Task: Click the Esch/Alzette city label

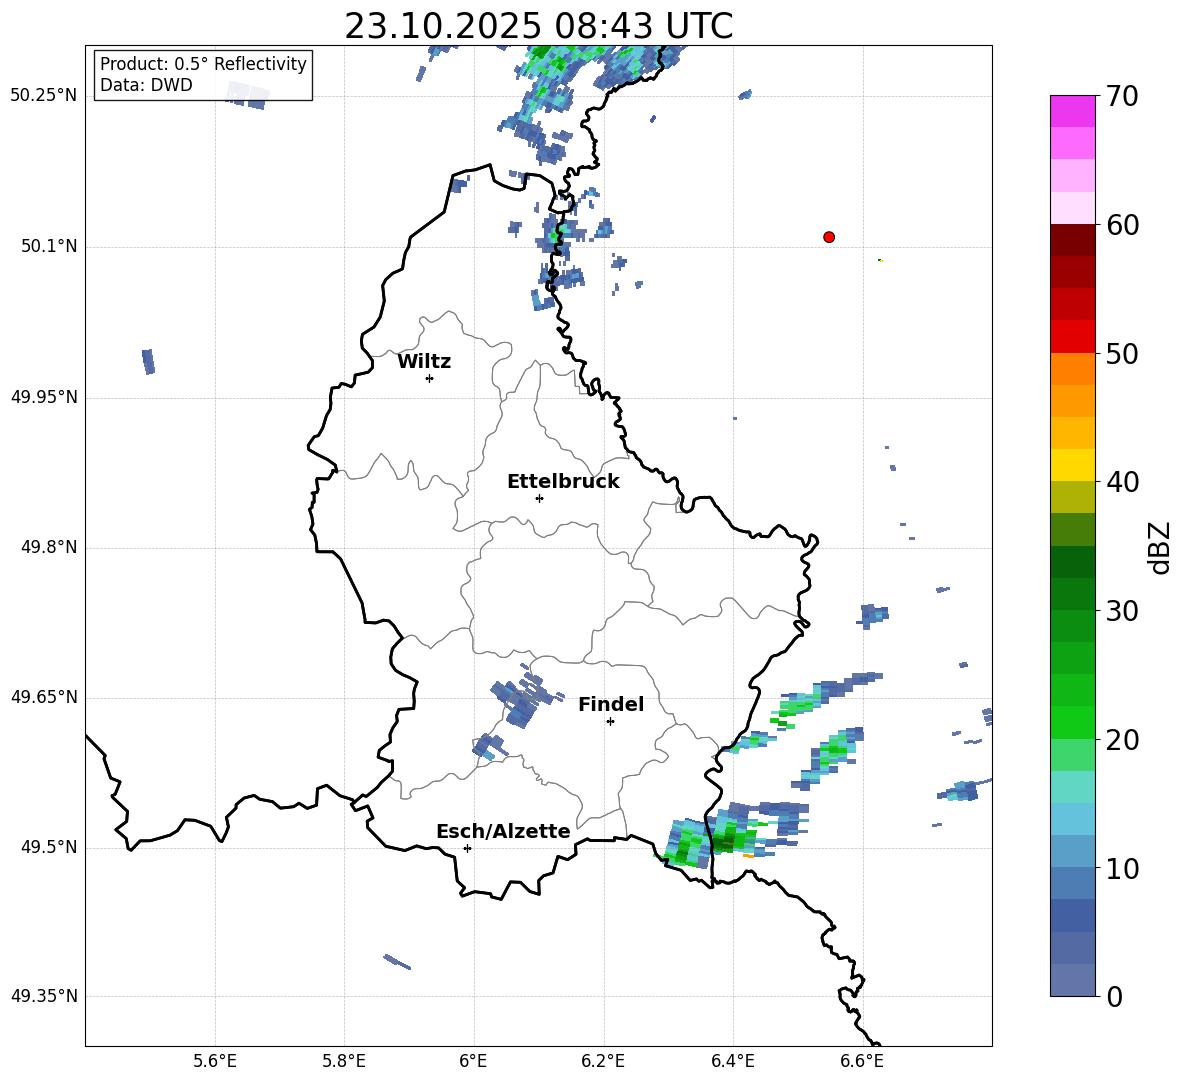Action: [503, 832]
